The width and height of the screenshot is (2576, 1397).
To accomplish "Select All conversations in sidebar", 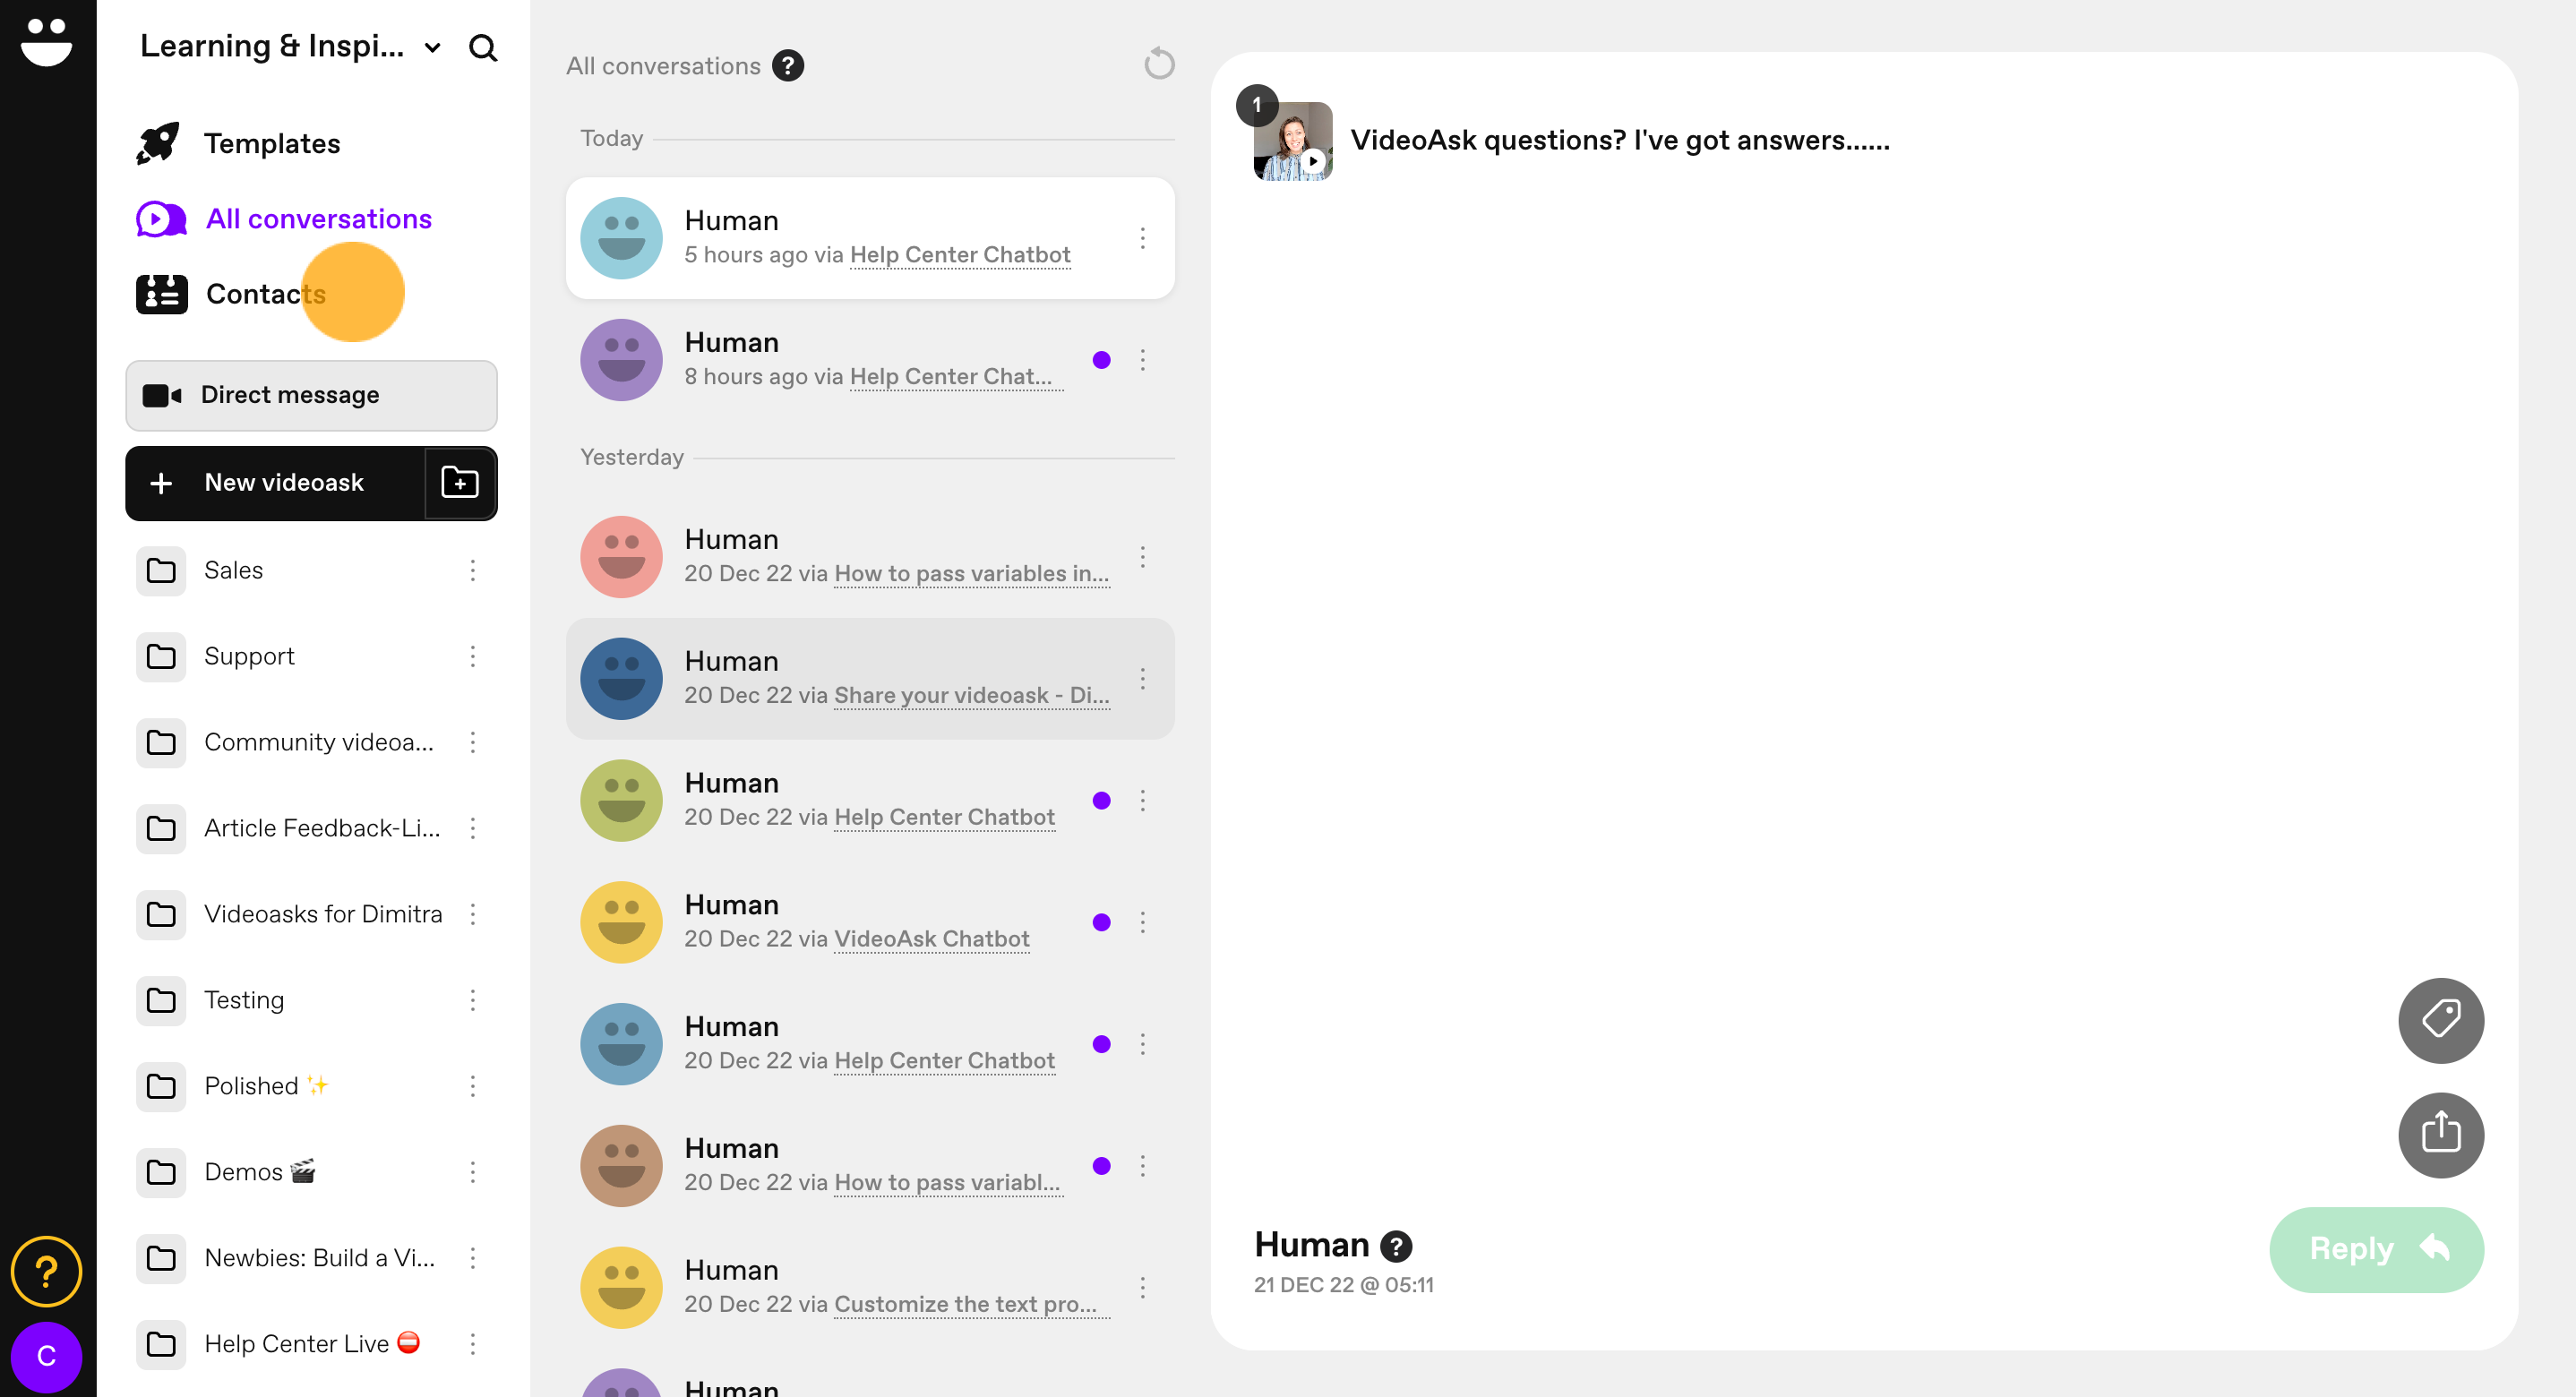I will pyautogui.click(x=319, y=219).
